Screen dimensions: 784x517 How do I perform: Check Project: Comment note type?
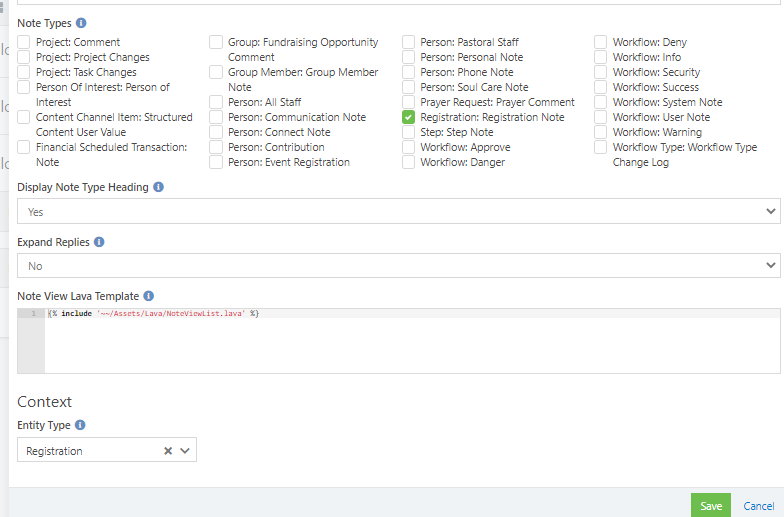pos(24,42)
